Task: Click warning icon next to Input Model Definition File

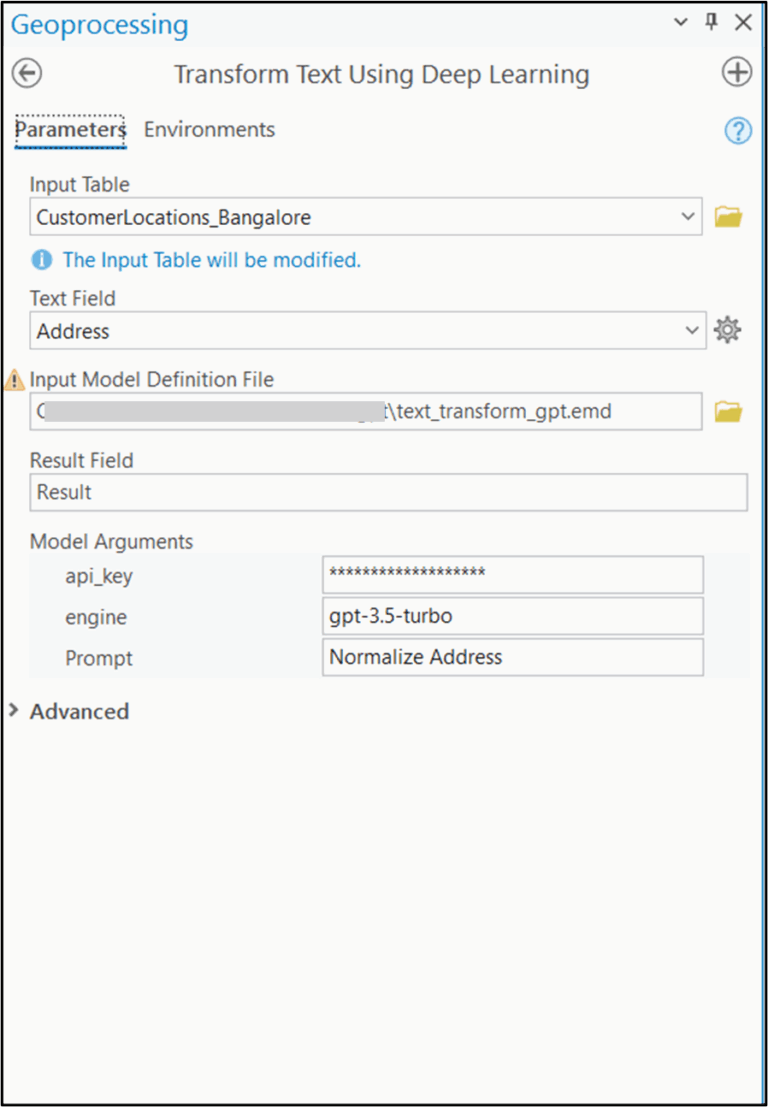Action: (15, 380)
